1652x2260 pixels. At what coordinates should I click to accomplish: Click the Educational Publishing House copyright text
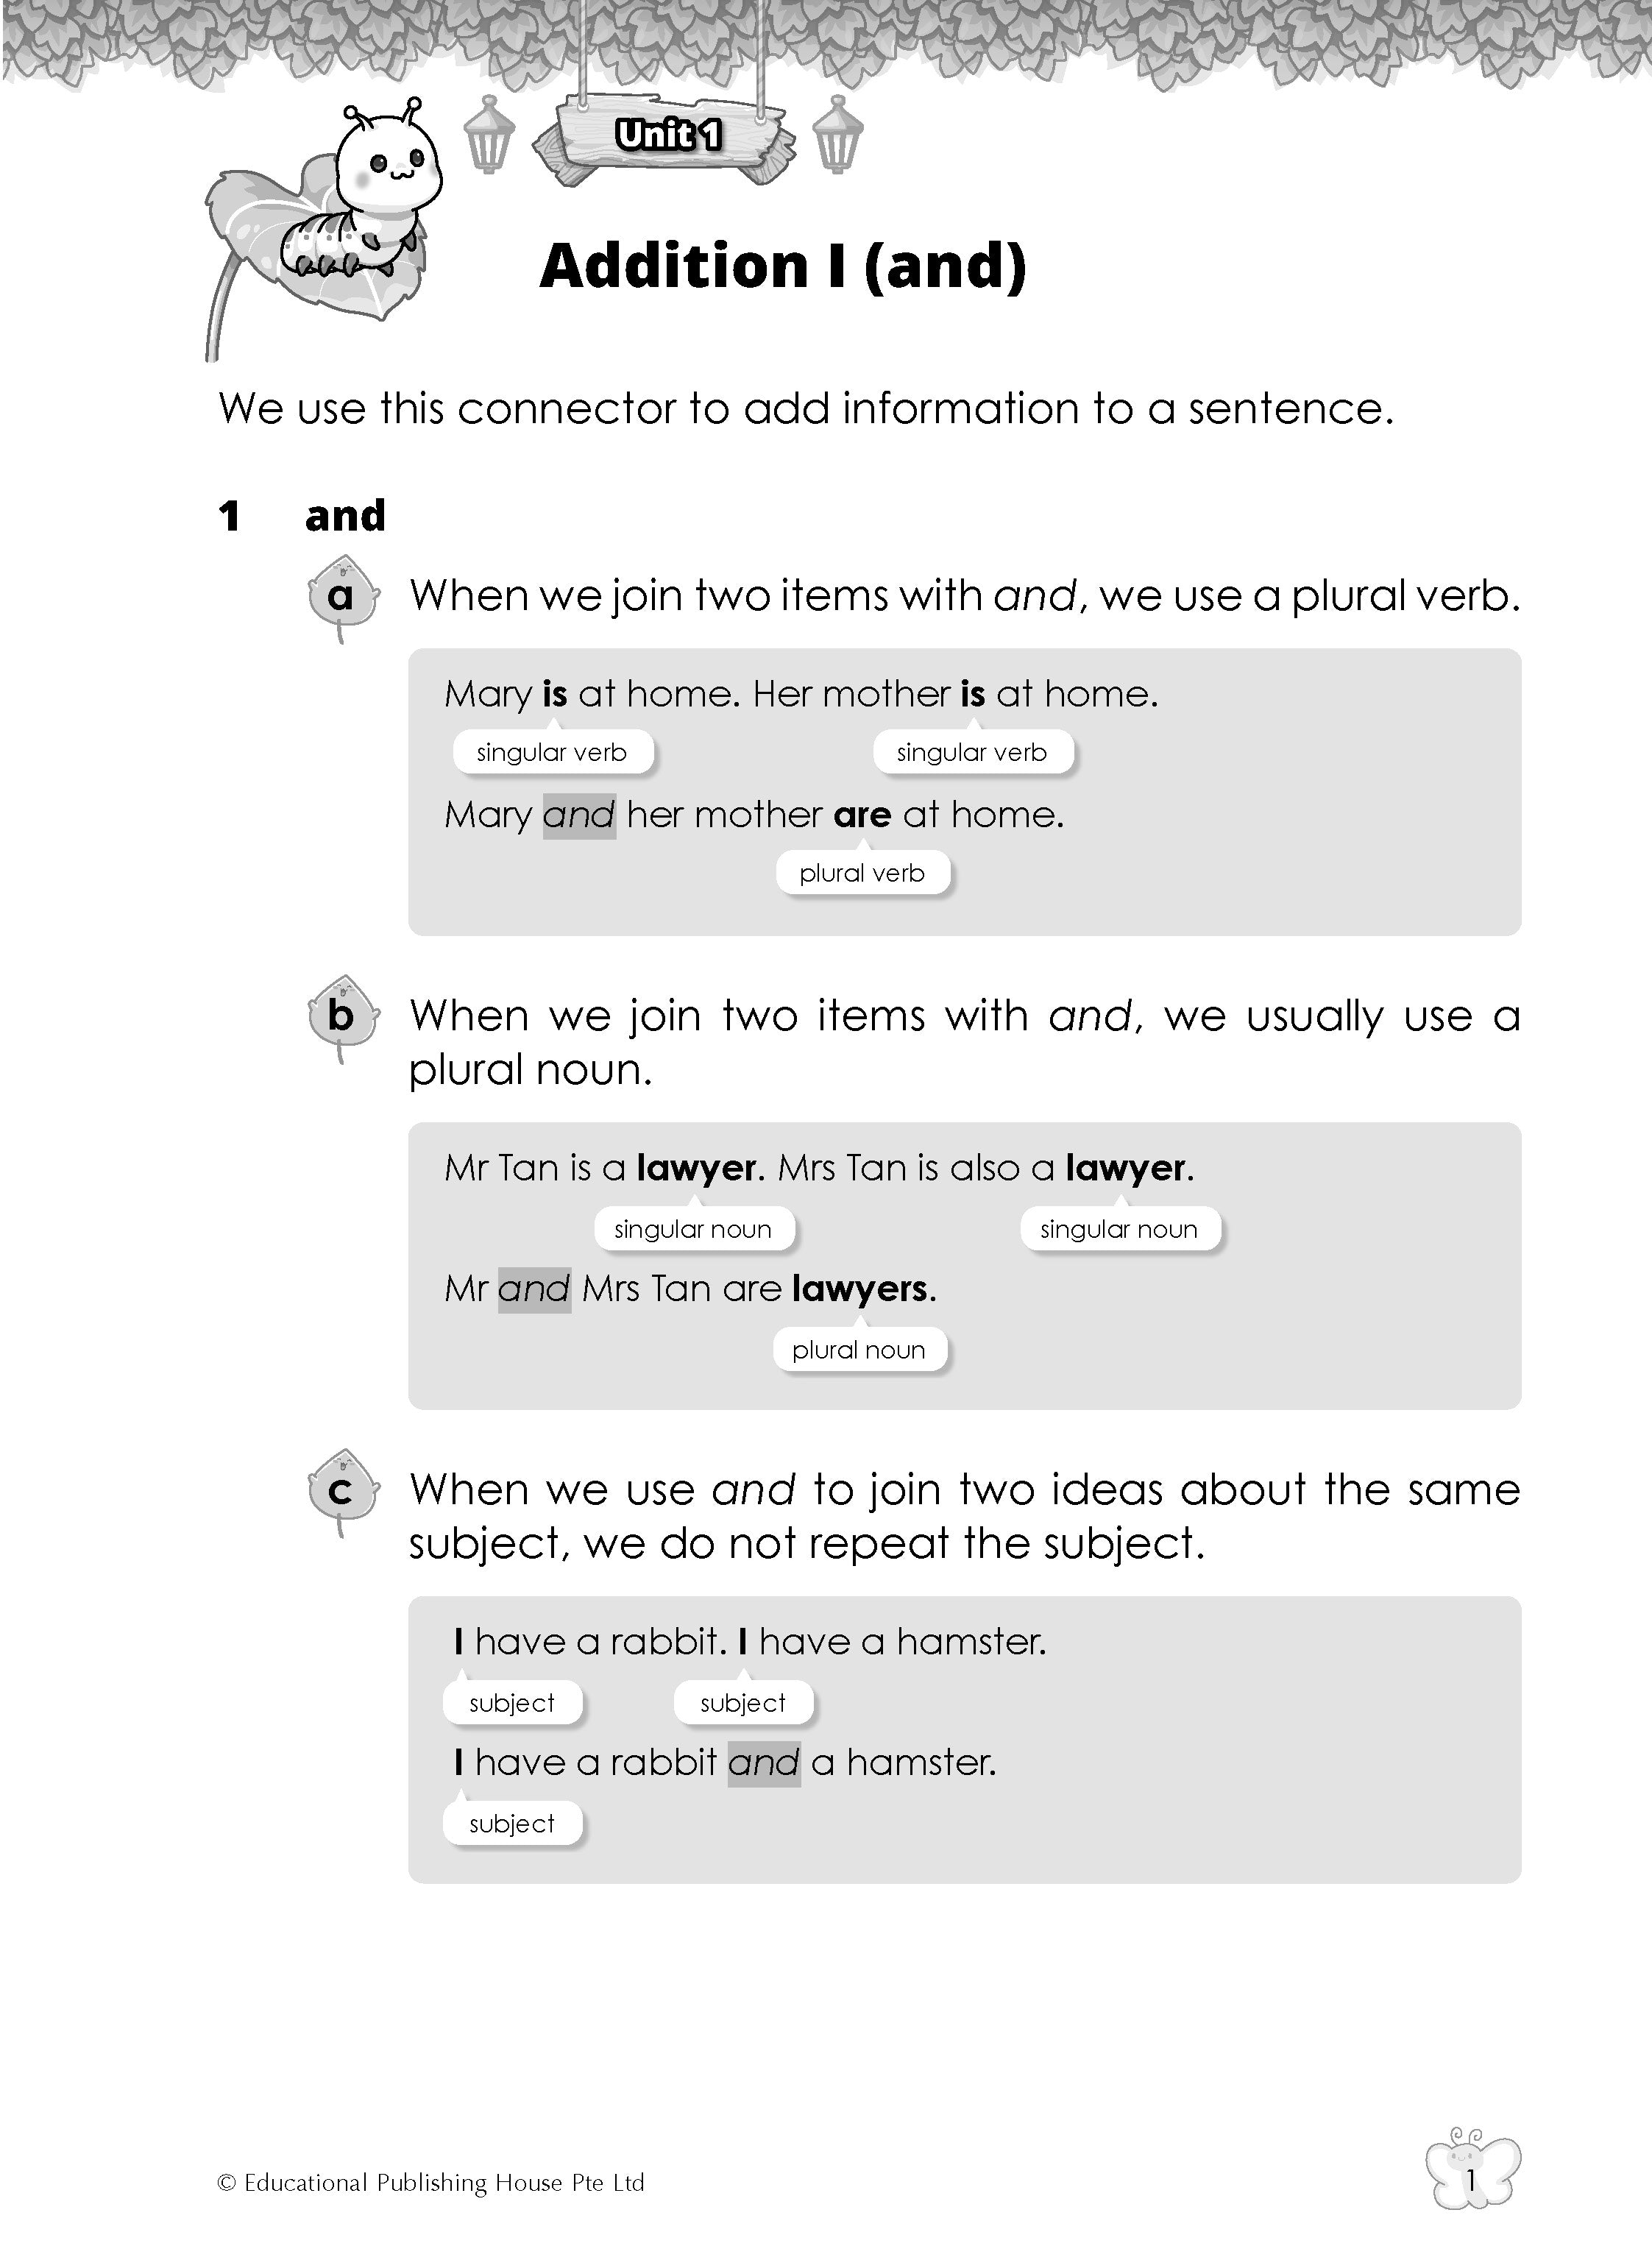click(x=431, y=2182)
